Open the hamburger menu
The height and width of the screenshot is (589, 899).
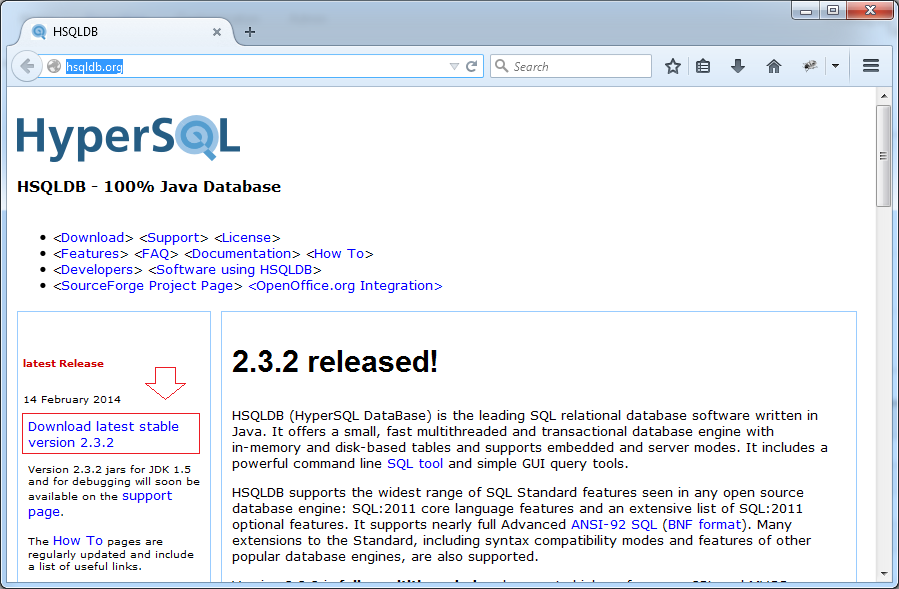[x=871, y=66]
